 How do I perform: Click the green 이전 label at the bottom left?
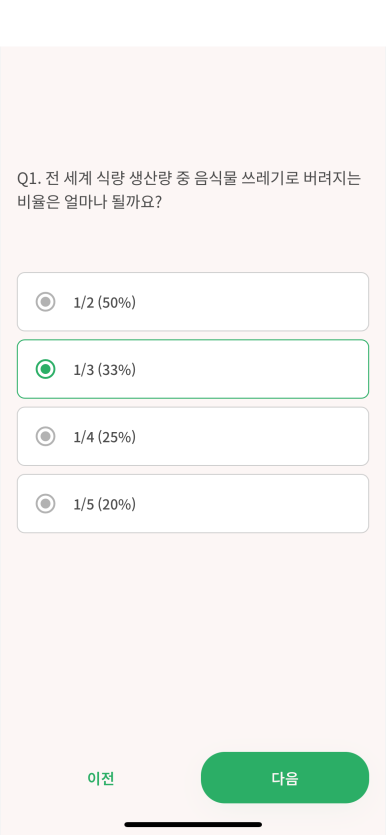click(x=101, y=778)
